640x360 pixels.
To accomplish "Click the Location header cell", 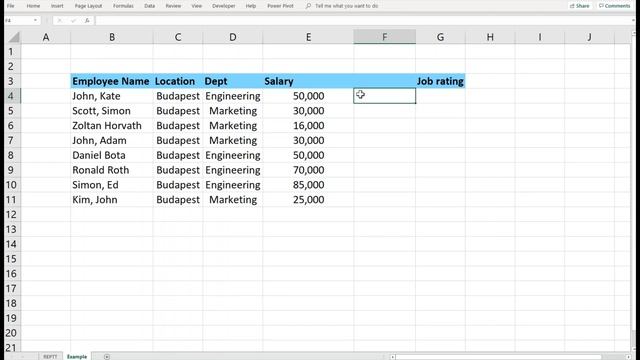I will [x=178, y=81].
